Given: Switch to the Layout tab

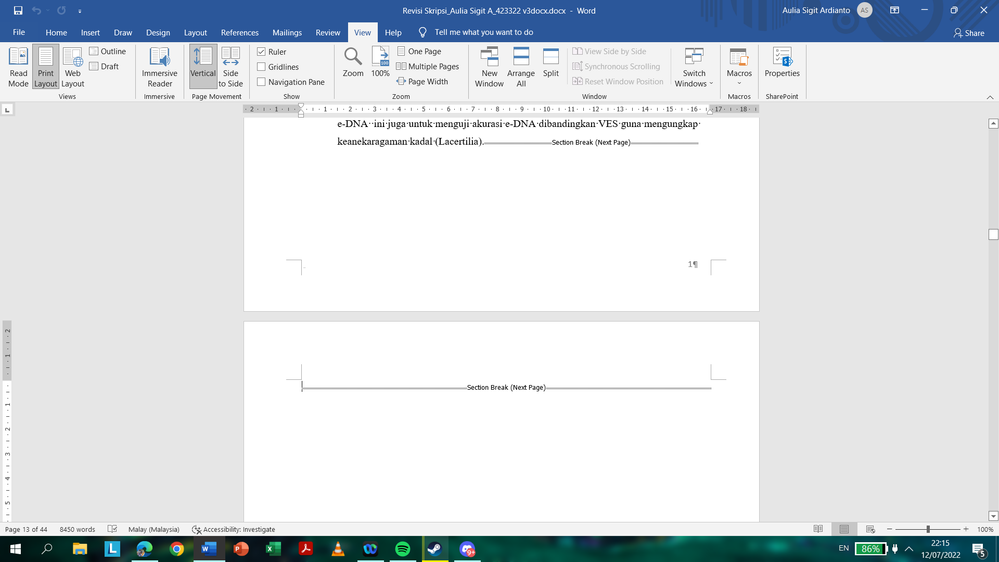Looking at the screenshot, I should (x=196, y=32).
